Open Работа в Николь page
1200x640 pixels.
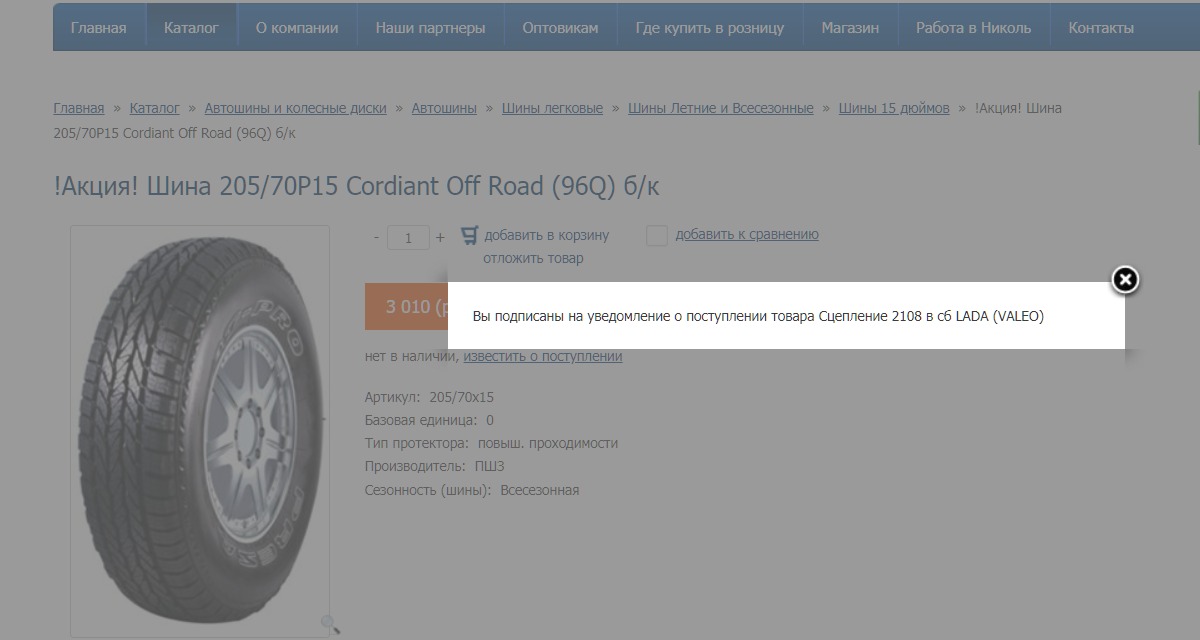tap(974, 28)
